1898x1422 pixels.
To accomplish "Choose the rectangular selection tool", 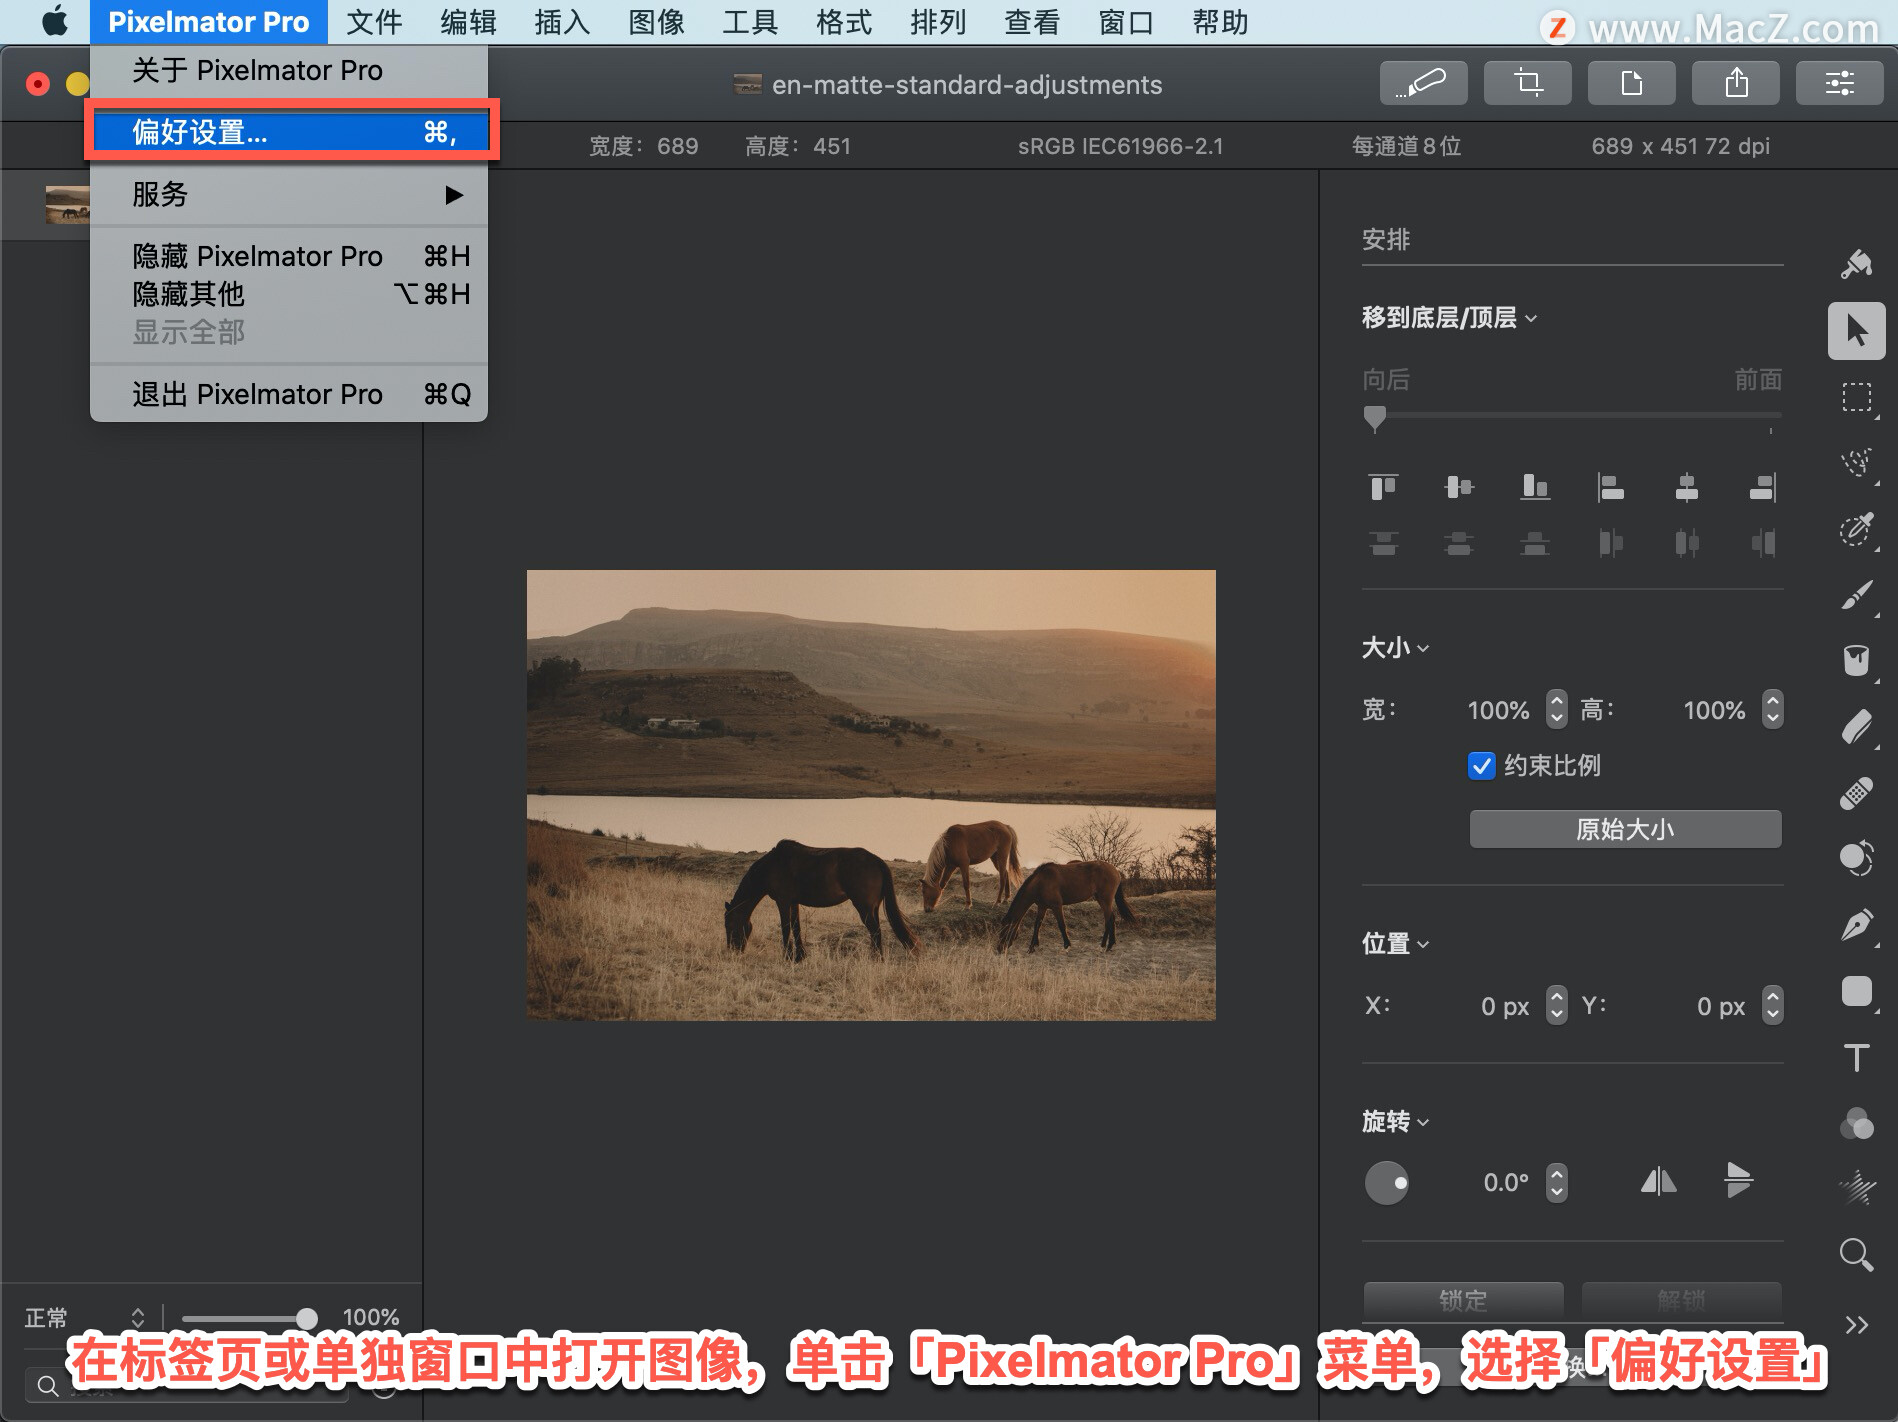I will (x=1856, y=397).
